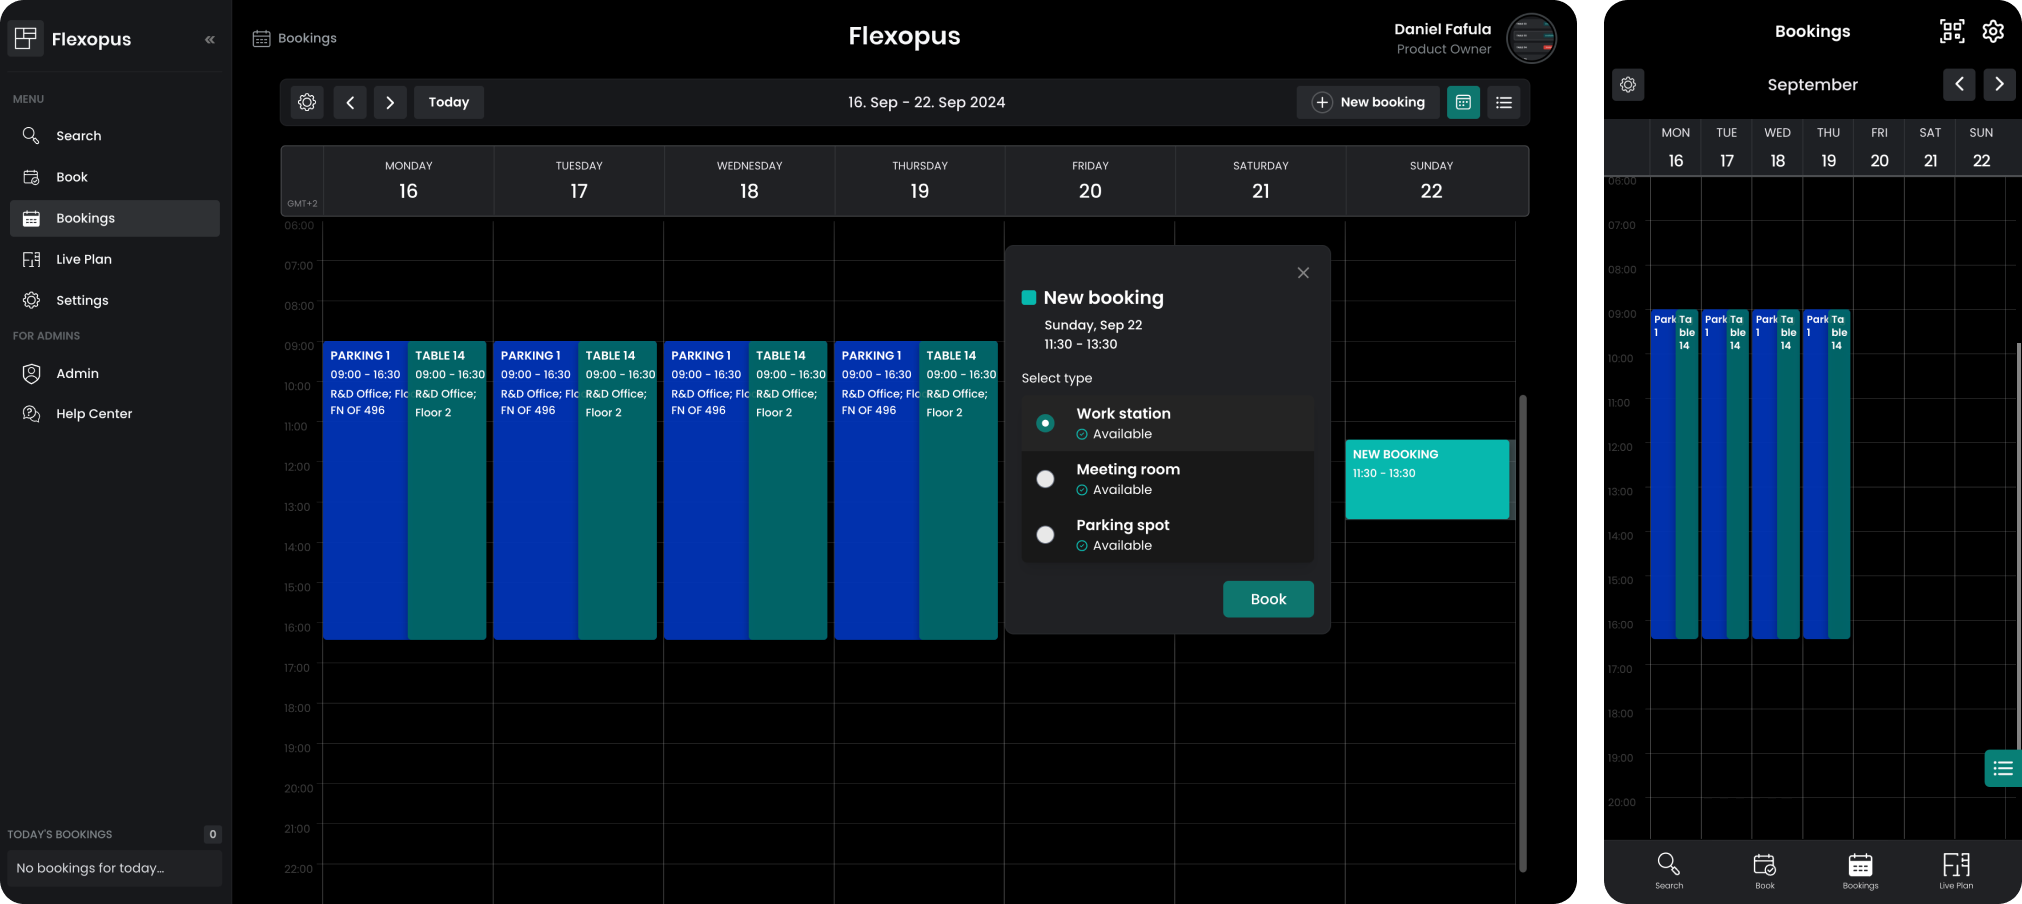Open Live Plan in bottom navigation
The width and height of the screenshot is (2022, 904).
pyautogui.click(x=1955, y=869)
